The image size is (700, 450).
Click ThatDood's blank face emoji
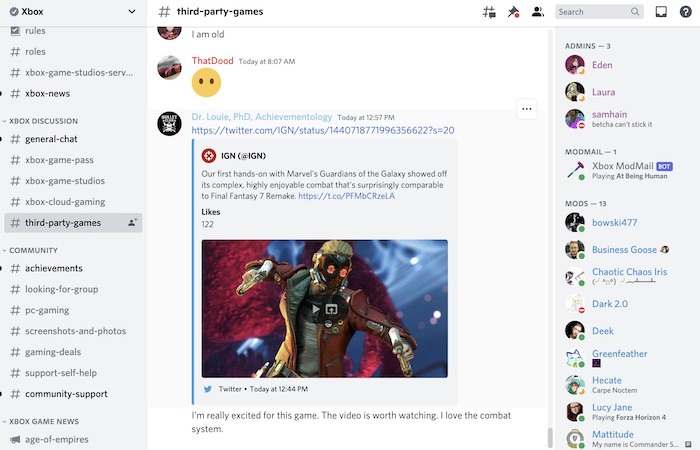click(x=206, y=82)
